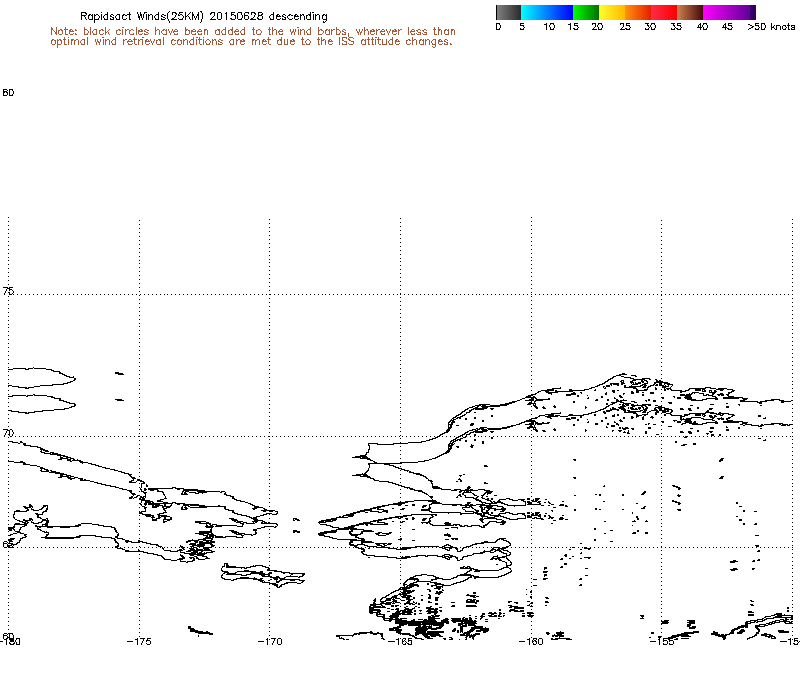Click the 'Rapidsact Winds(25KM) 20150628 descending' title
800x700 pixels.
[x=204, y=17]
